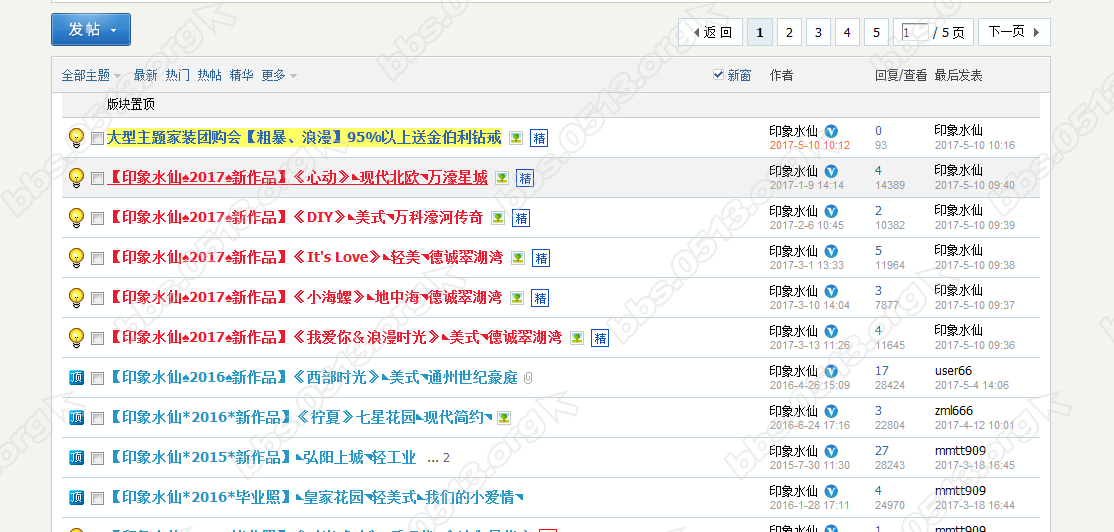Filter threads by 热门
Image resolution: width=1114 pixels, height=532 pixels.
point(178,75)
